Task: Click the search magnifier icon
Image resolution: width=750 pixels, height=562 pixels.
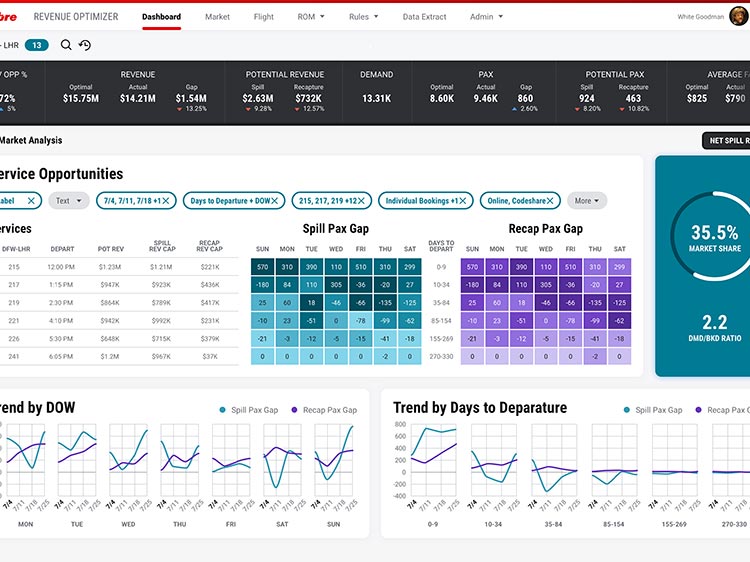Action: tap(66, 45)
